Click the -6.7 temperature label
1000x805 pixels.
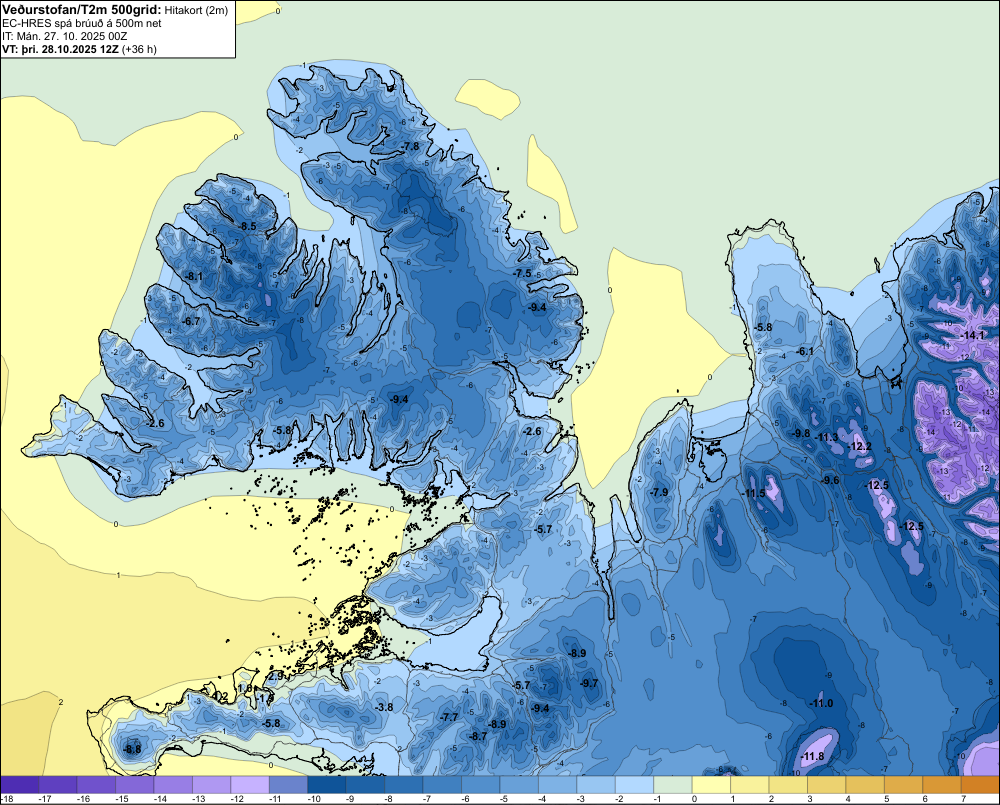pyautogui.click(x=191, y=321)
